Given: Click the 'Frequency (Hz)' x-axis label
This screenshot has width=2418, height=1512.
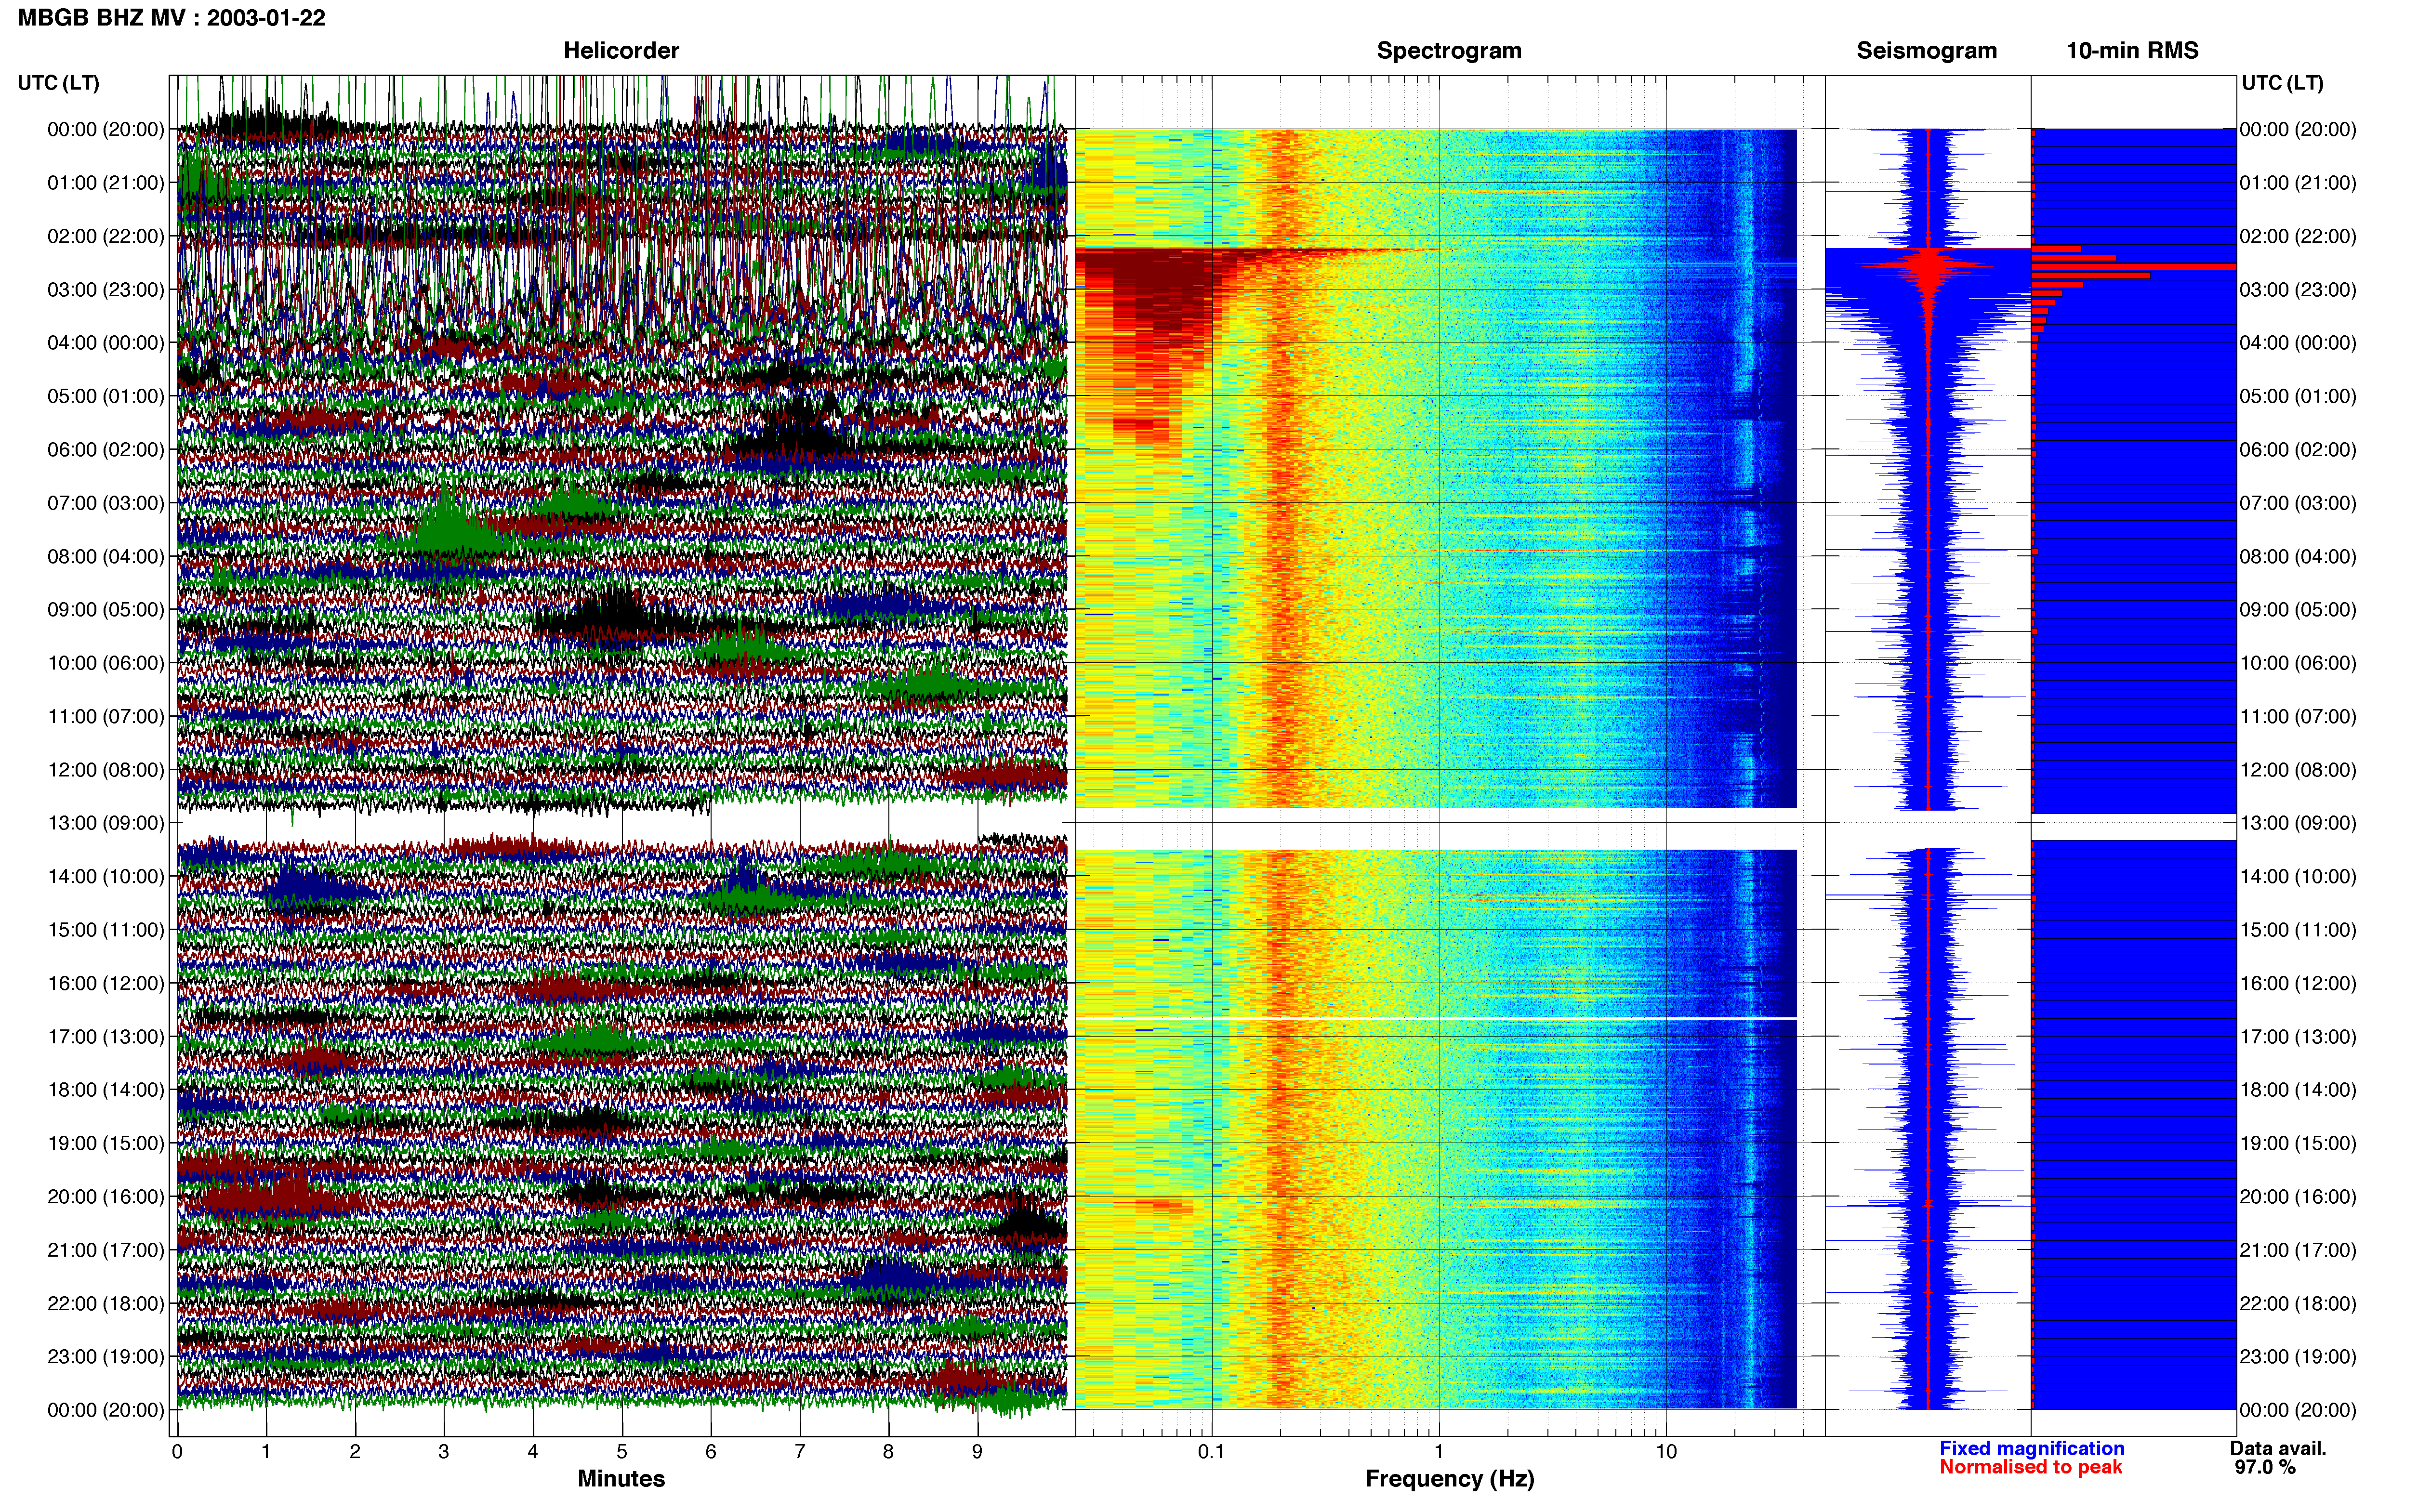Looking at the screenshot, I should click(x=1449, y=1479).
